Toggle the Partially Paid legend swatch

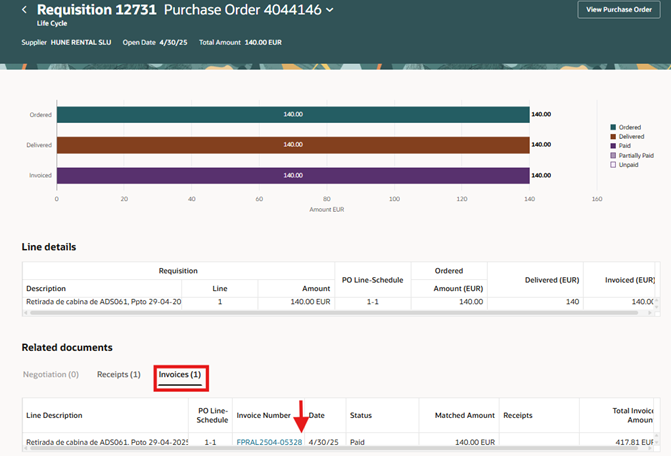pos(613,155)
